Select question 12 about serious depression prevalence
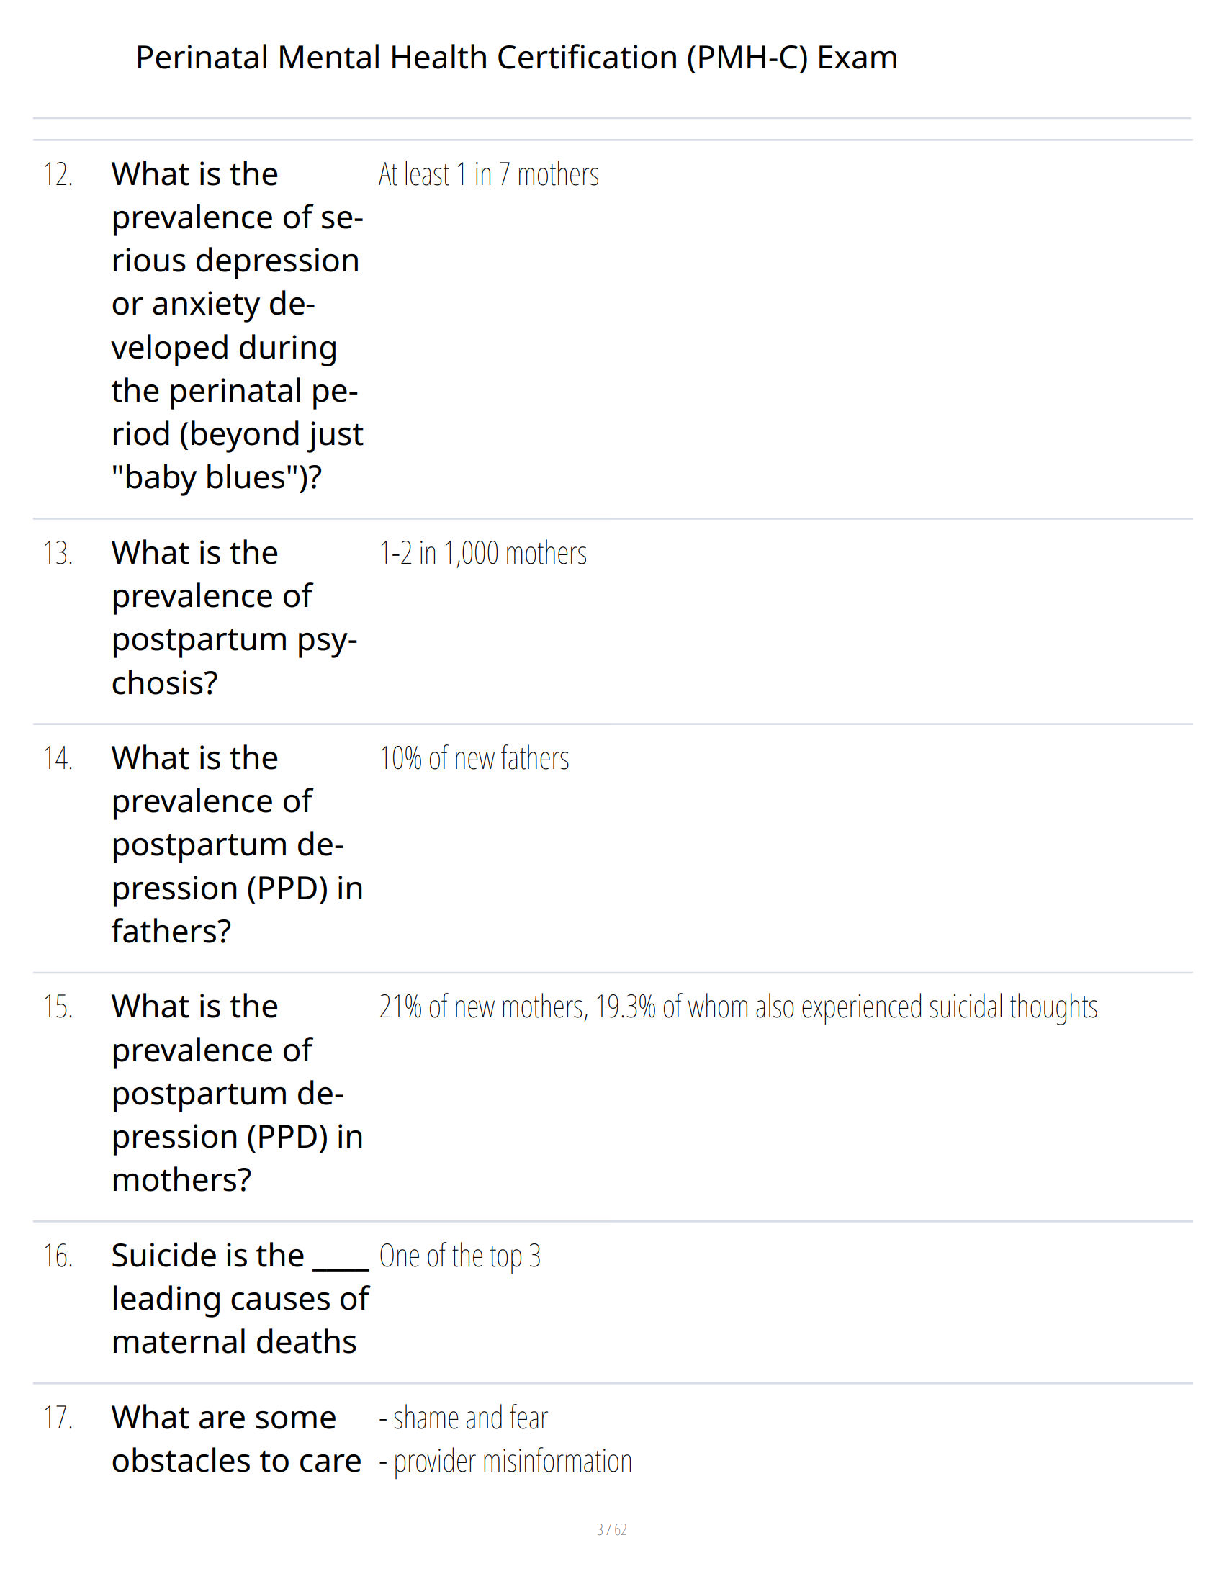 click(x=238, y=326)
